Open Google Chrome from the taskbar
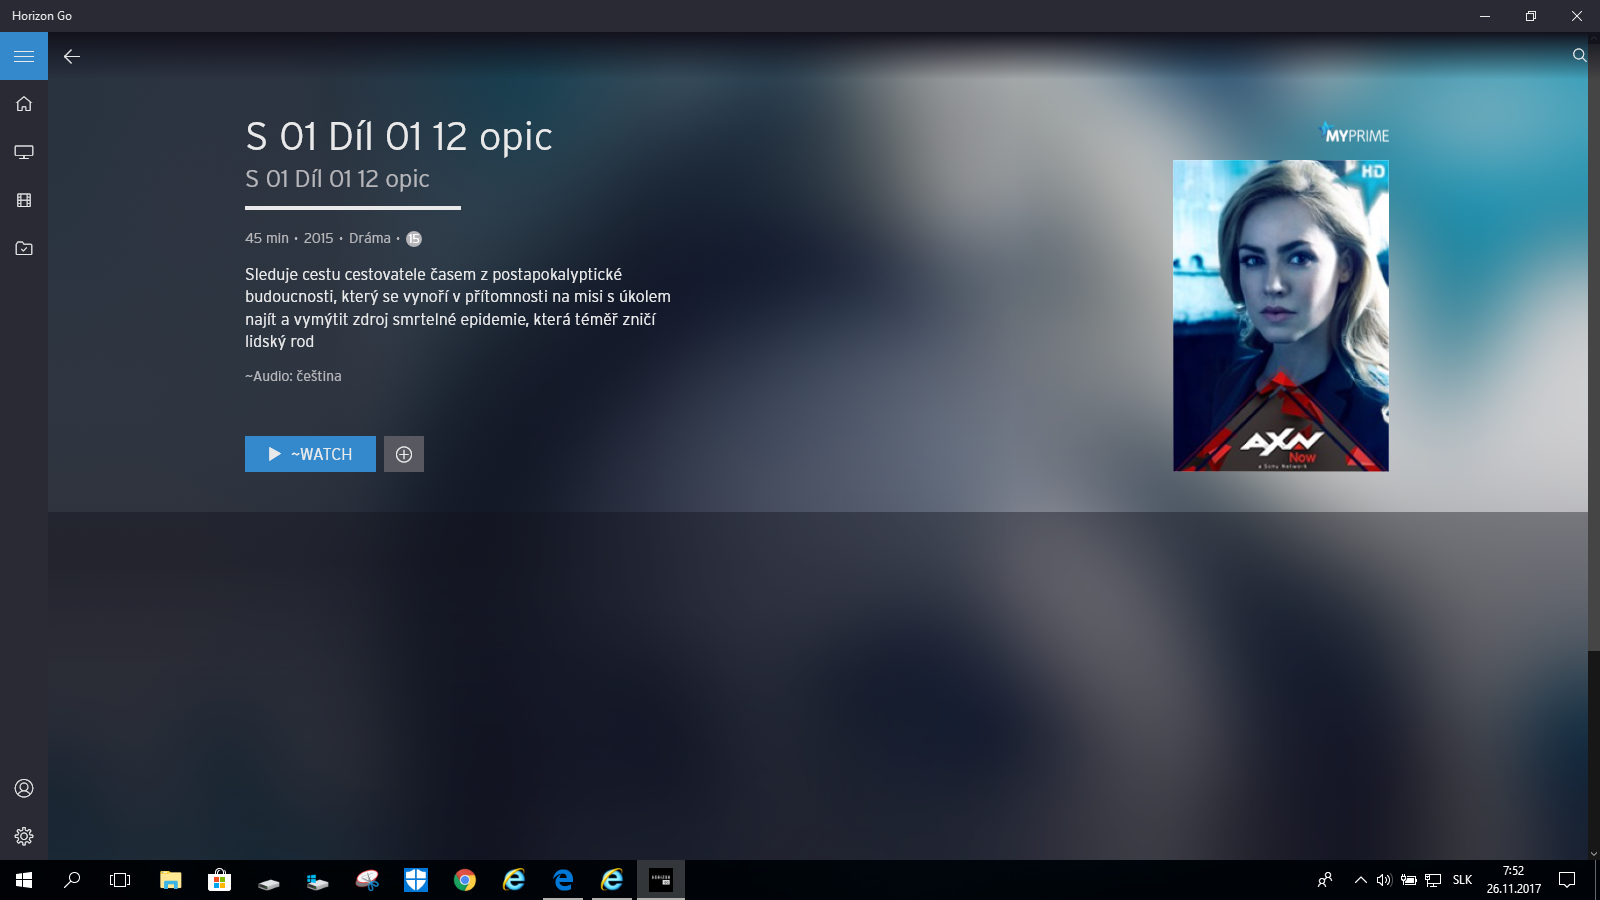This screenshot has width=1600, height=900. pos(465,880)
